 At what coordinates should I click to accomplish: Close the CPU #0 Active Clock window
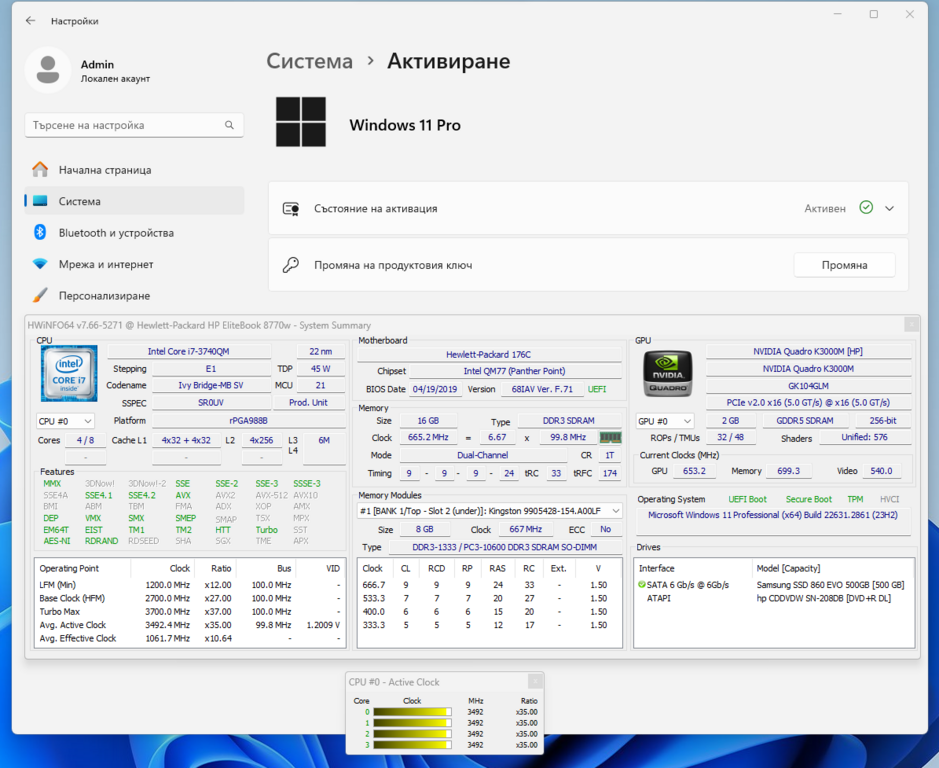click(534, 681)
